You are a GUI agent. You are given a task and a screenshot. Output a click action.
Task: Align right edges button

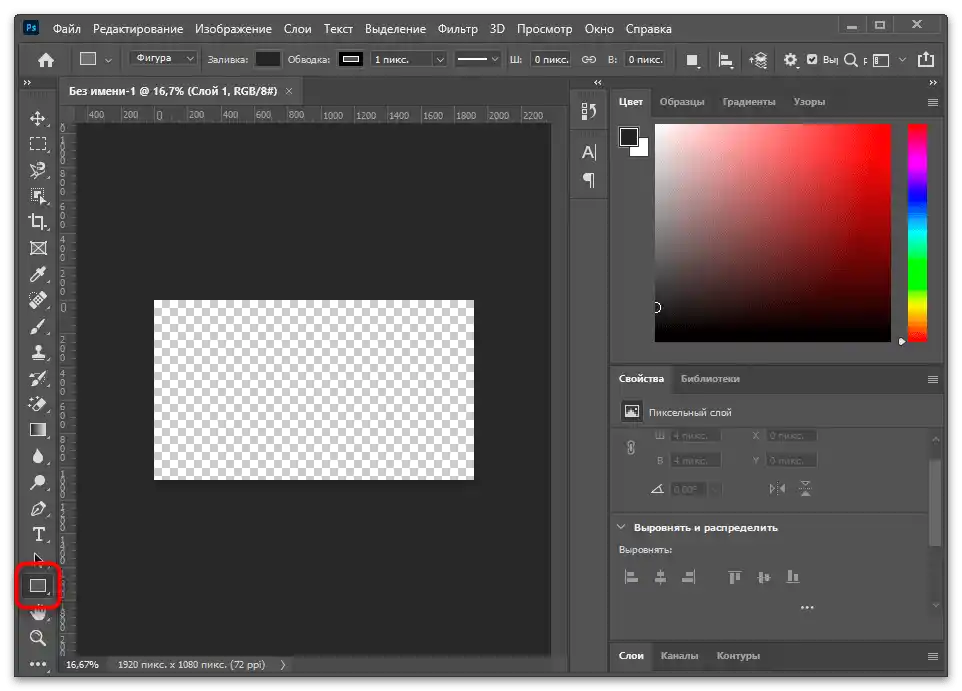click(x=689, y=577)
